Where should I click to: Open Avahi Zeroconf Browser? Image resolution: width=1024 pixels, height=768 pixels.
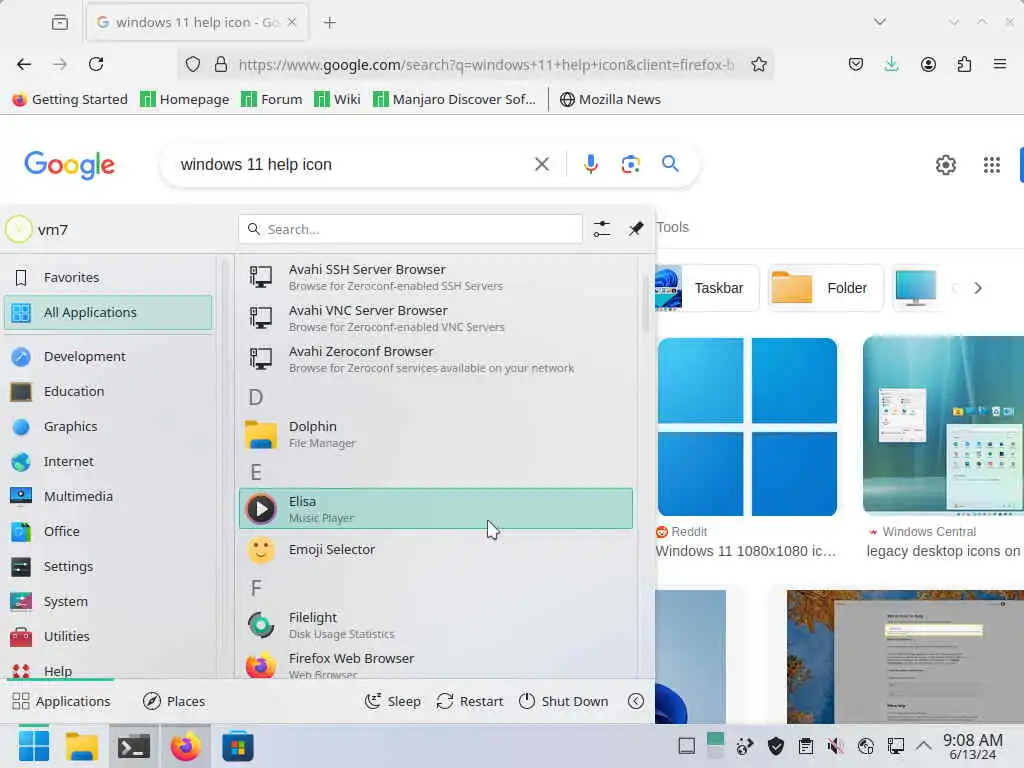pyautogui.click(x=436, y=359)
